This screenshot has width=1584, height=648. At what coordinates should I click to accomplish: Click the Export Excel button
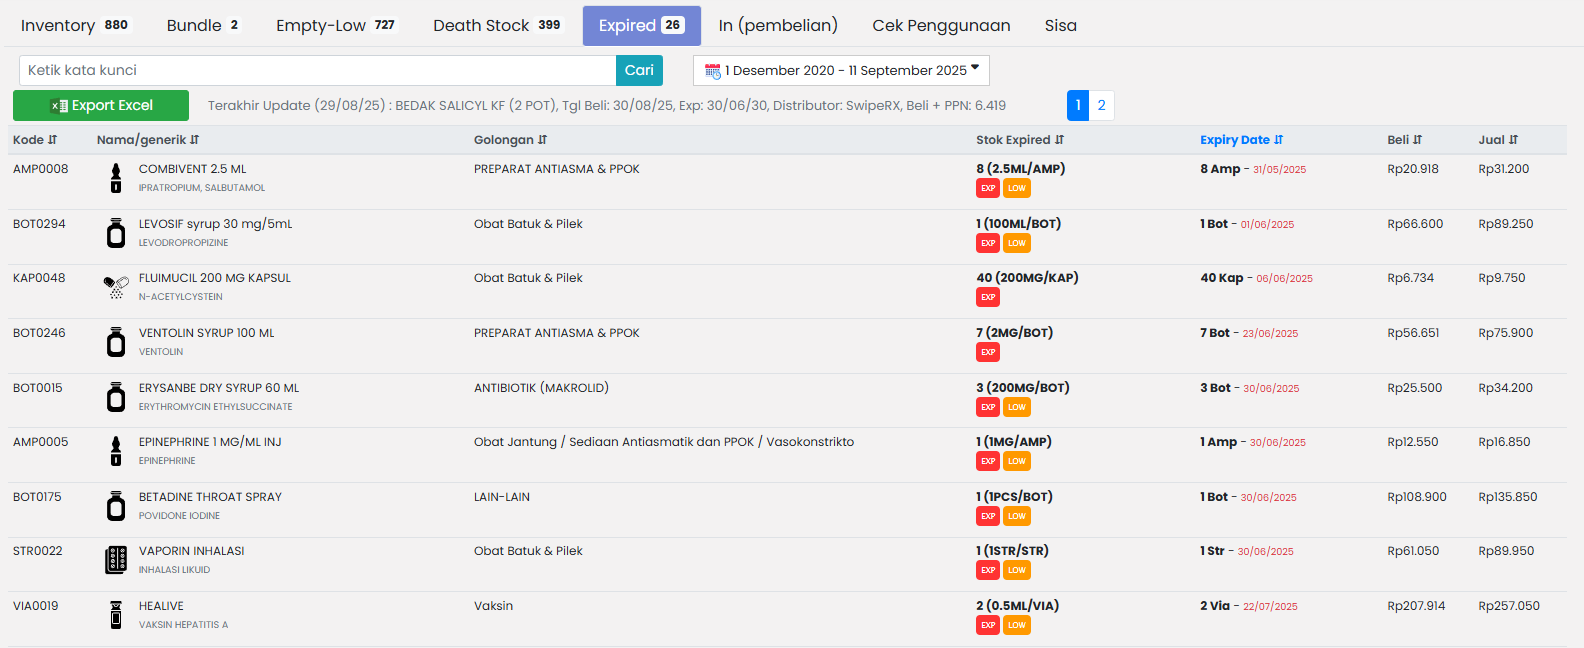coord(101,105)
